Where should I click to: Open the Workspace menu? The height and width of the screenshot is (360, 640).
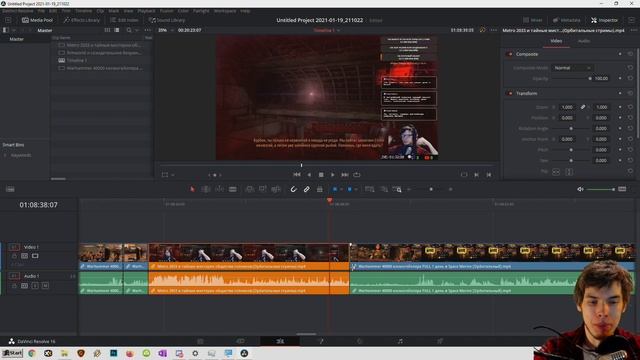click(225, 11)
